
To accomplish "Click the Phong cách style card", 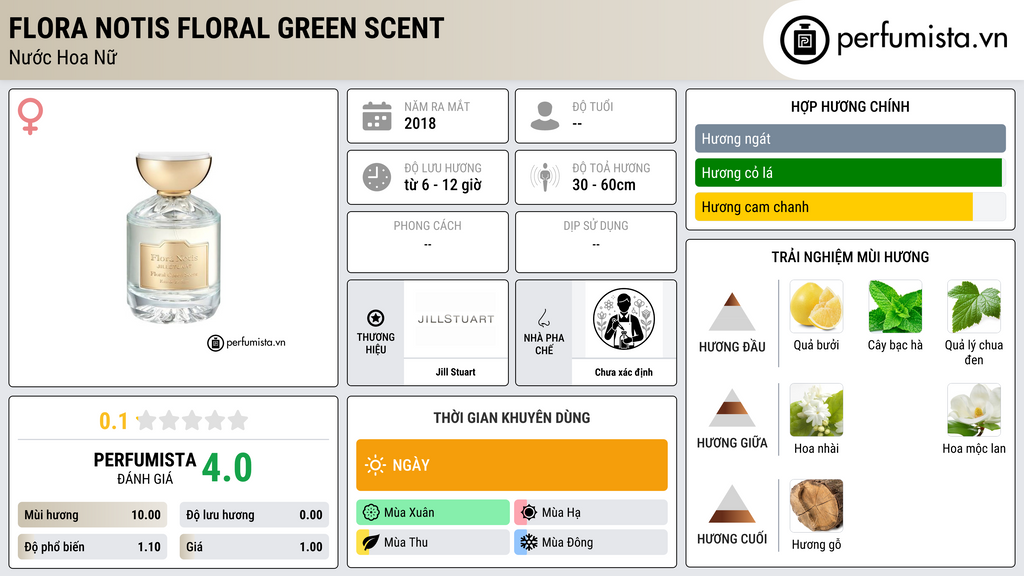I will 428,242.
